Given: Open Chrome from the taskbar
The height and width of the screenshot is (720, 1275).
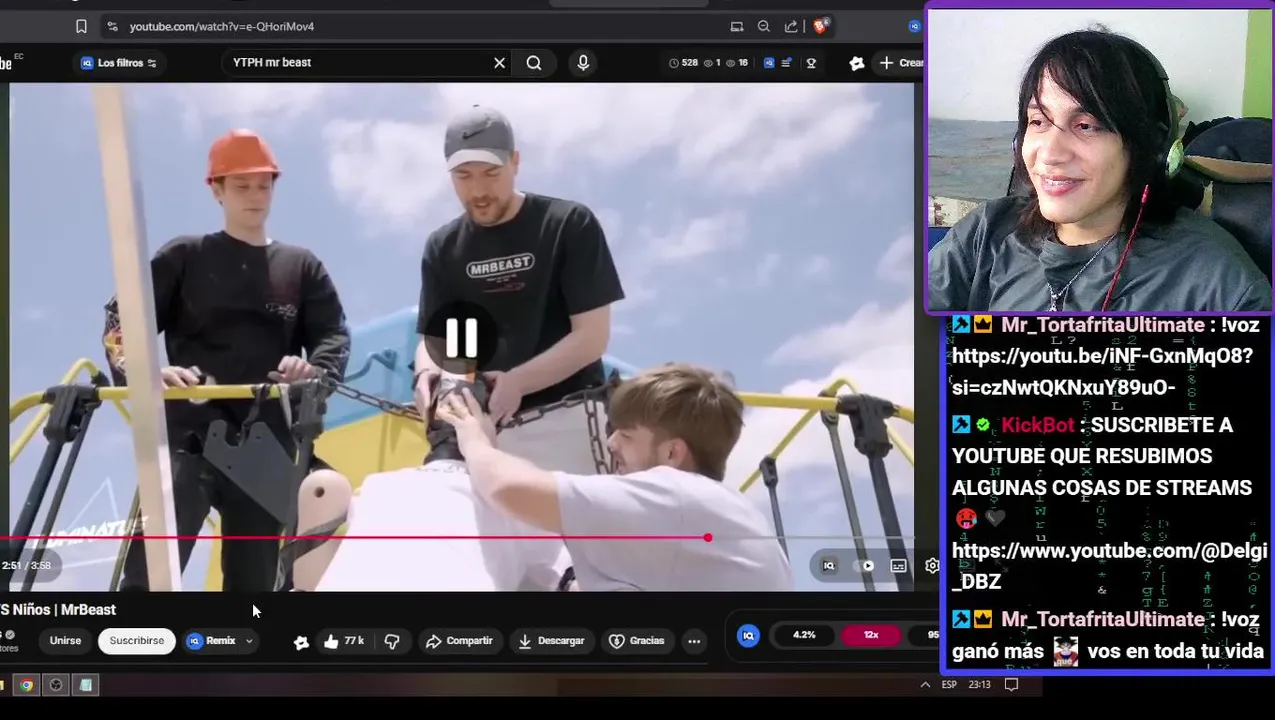Looking at the screenshot, I should (x=27, y=685).
